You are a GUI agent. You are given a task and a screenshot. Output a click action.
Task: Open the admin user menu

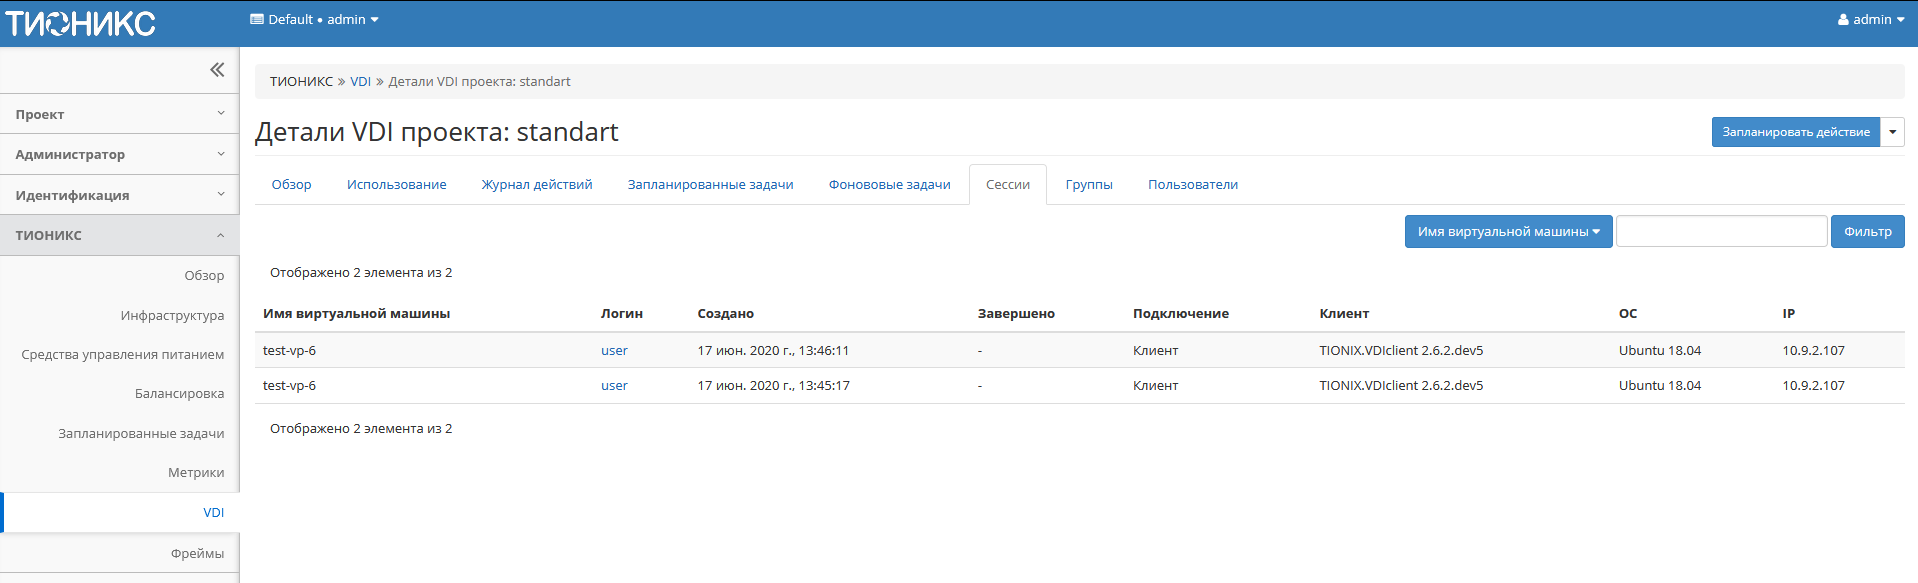(1870, 20)
